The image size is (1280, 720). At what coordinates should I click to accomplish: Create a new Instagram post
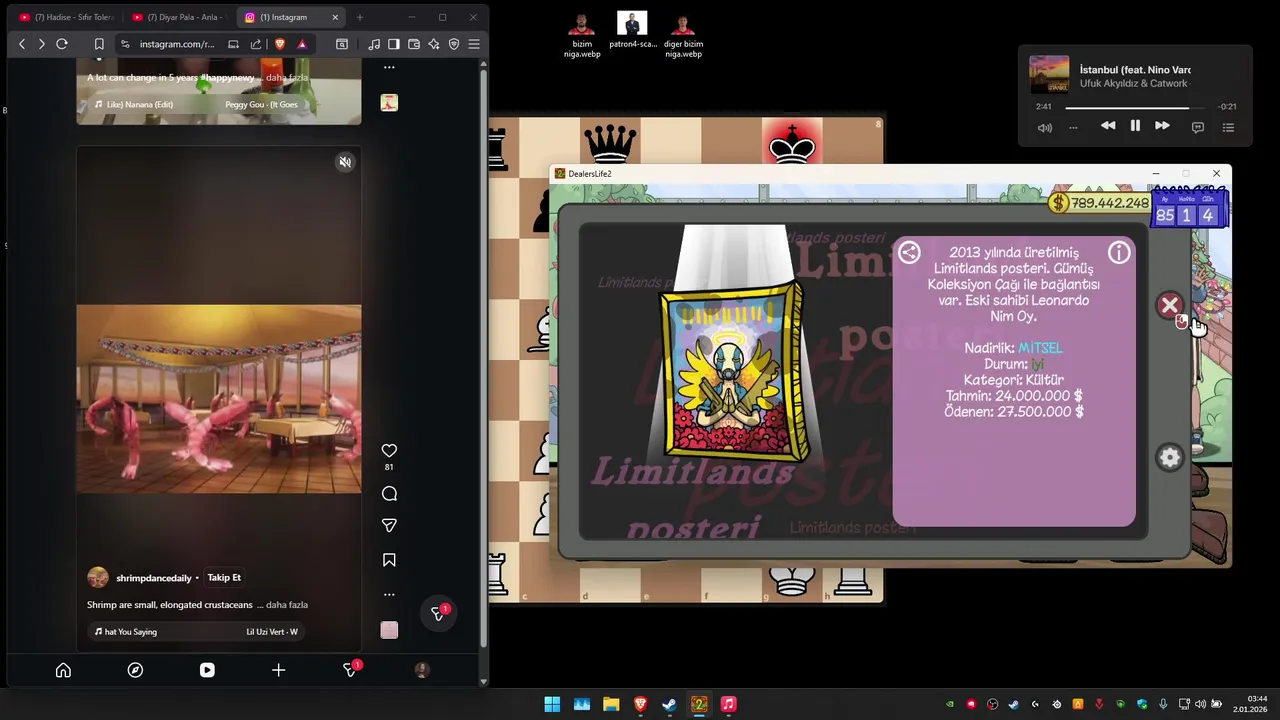click(278, 670)
